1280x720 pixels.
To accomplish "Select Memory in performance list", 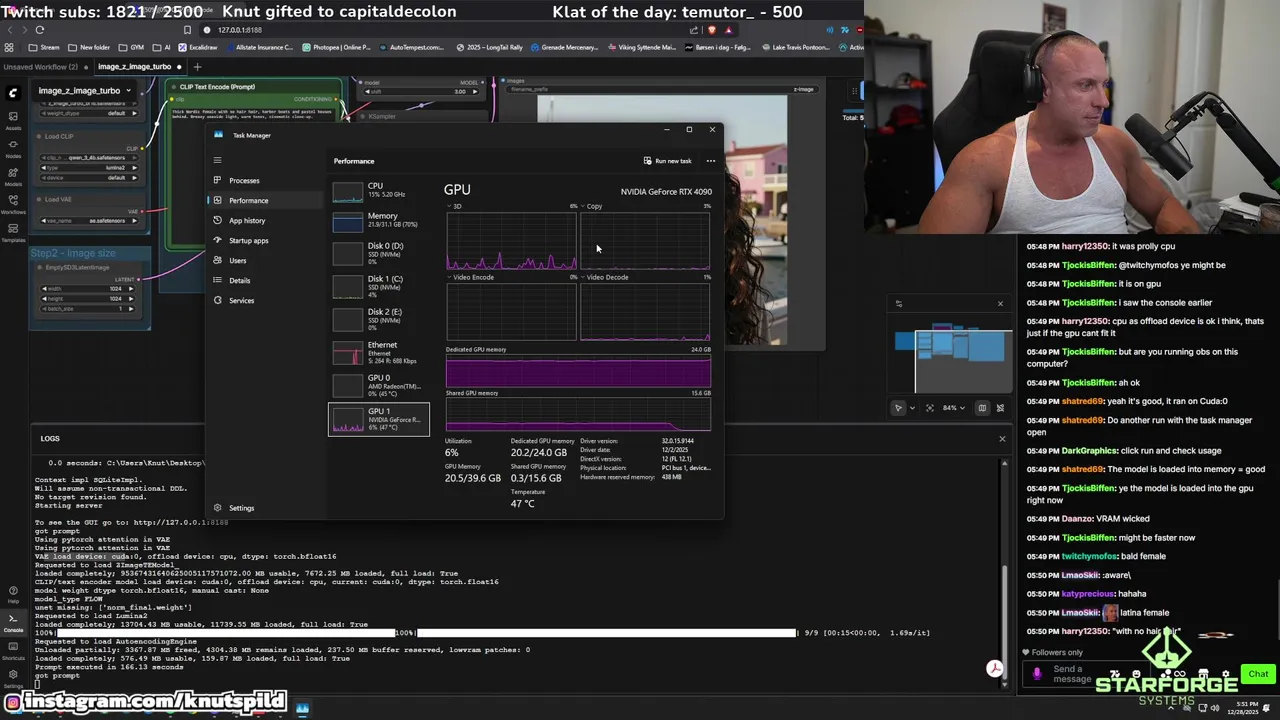I will pos(379,220).
